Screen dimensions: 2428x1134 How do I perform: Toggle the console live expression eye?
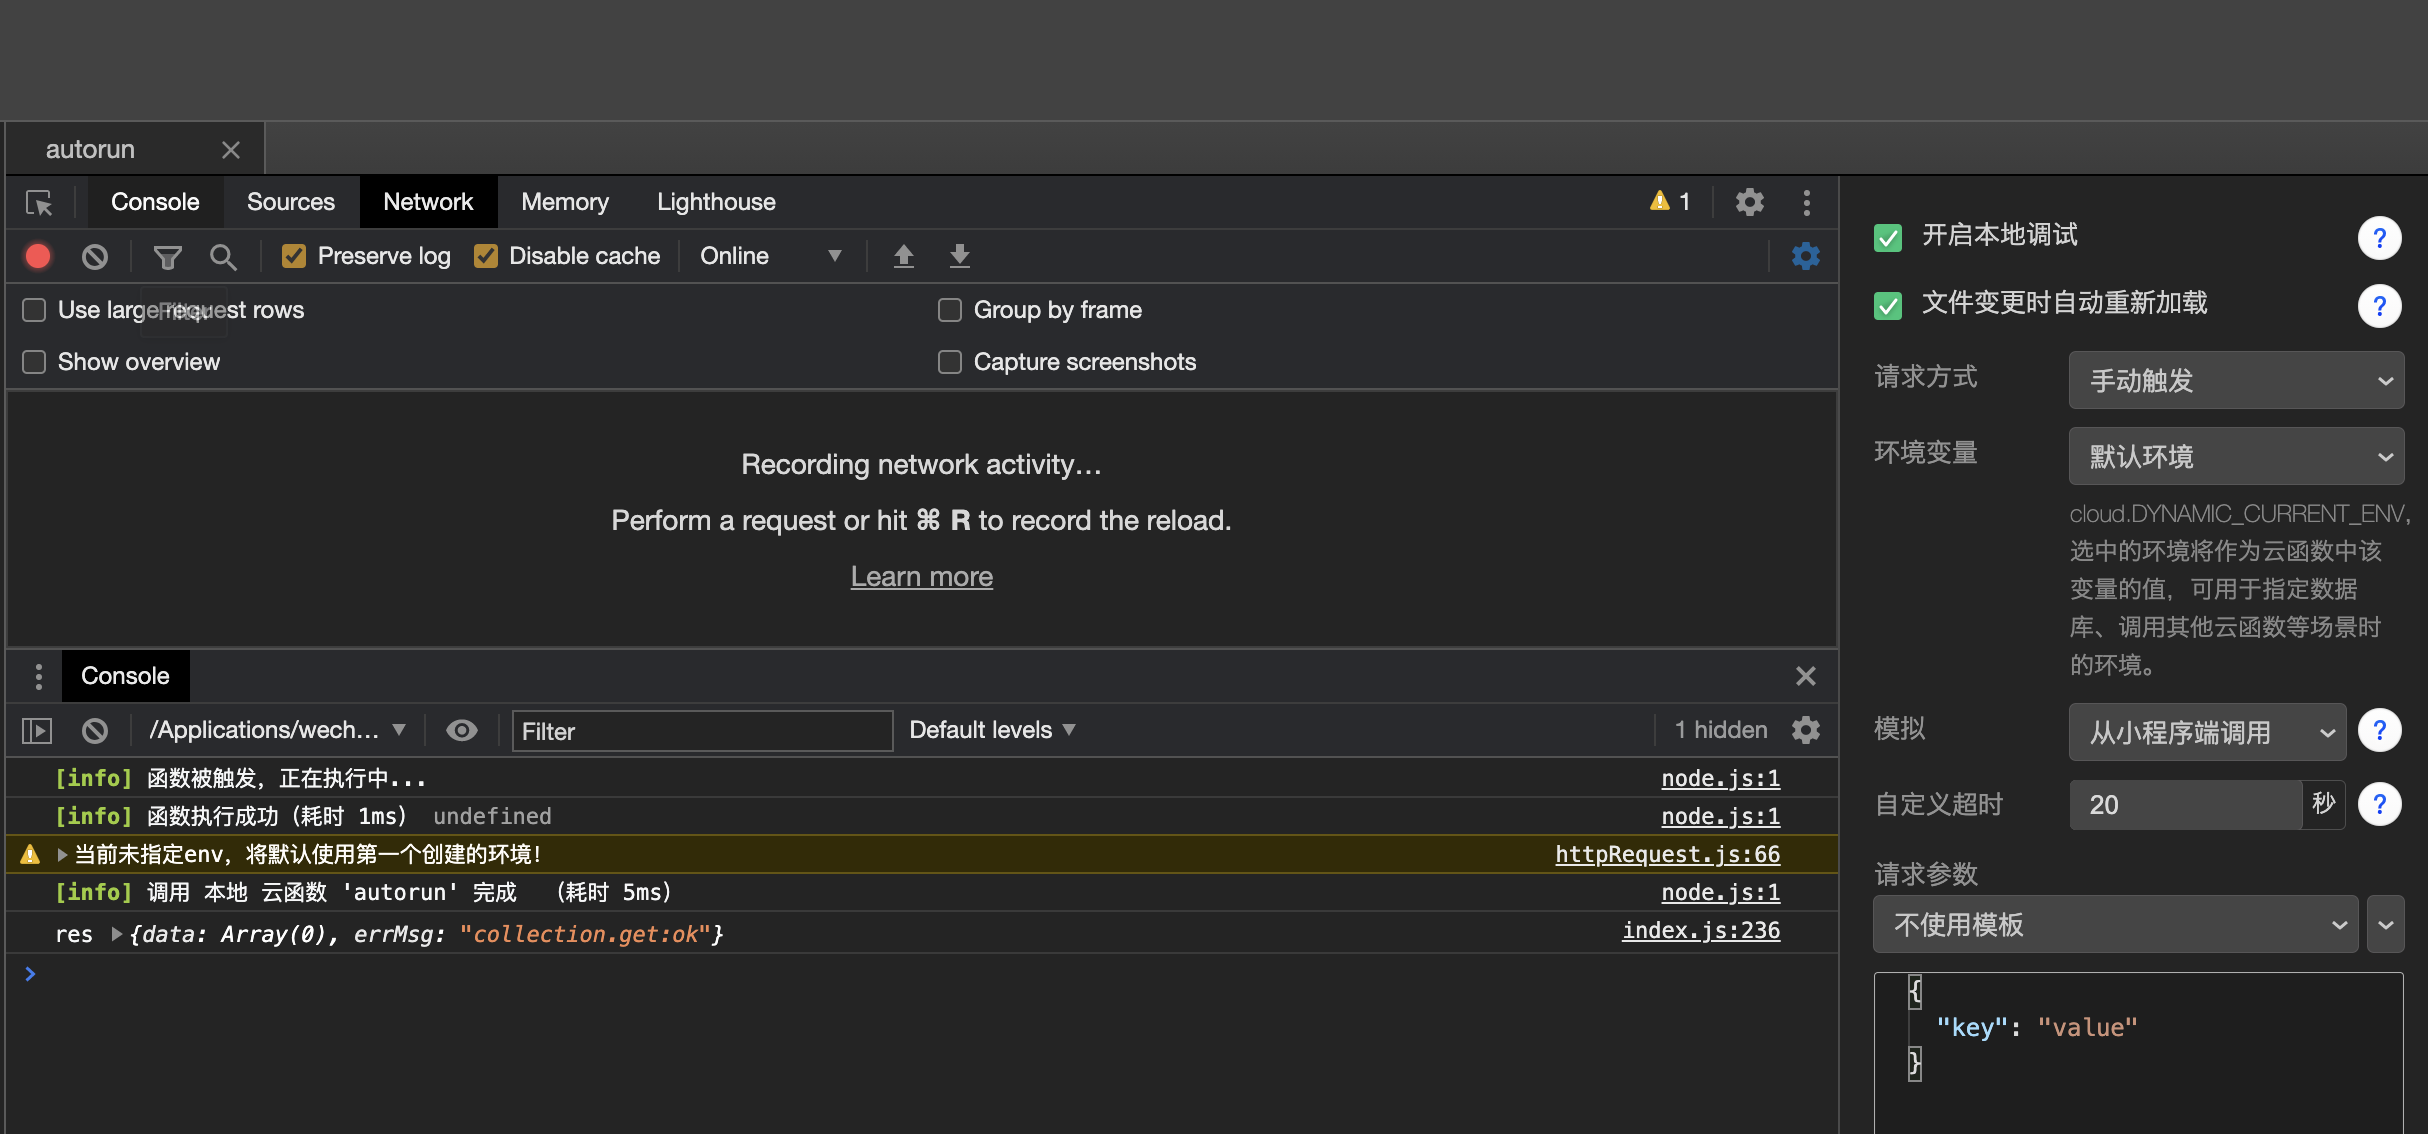[461, 730]
